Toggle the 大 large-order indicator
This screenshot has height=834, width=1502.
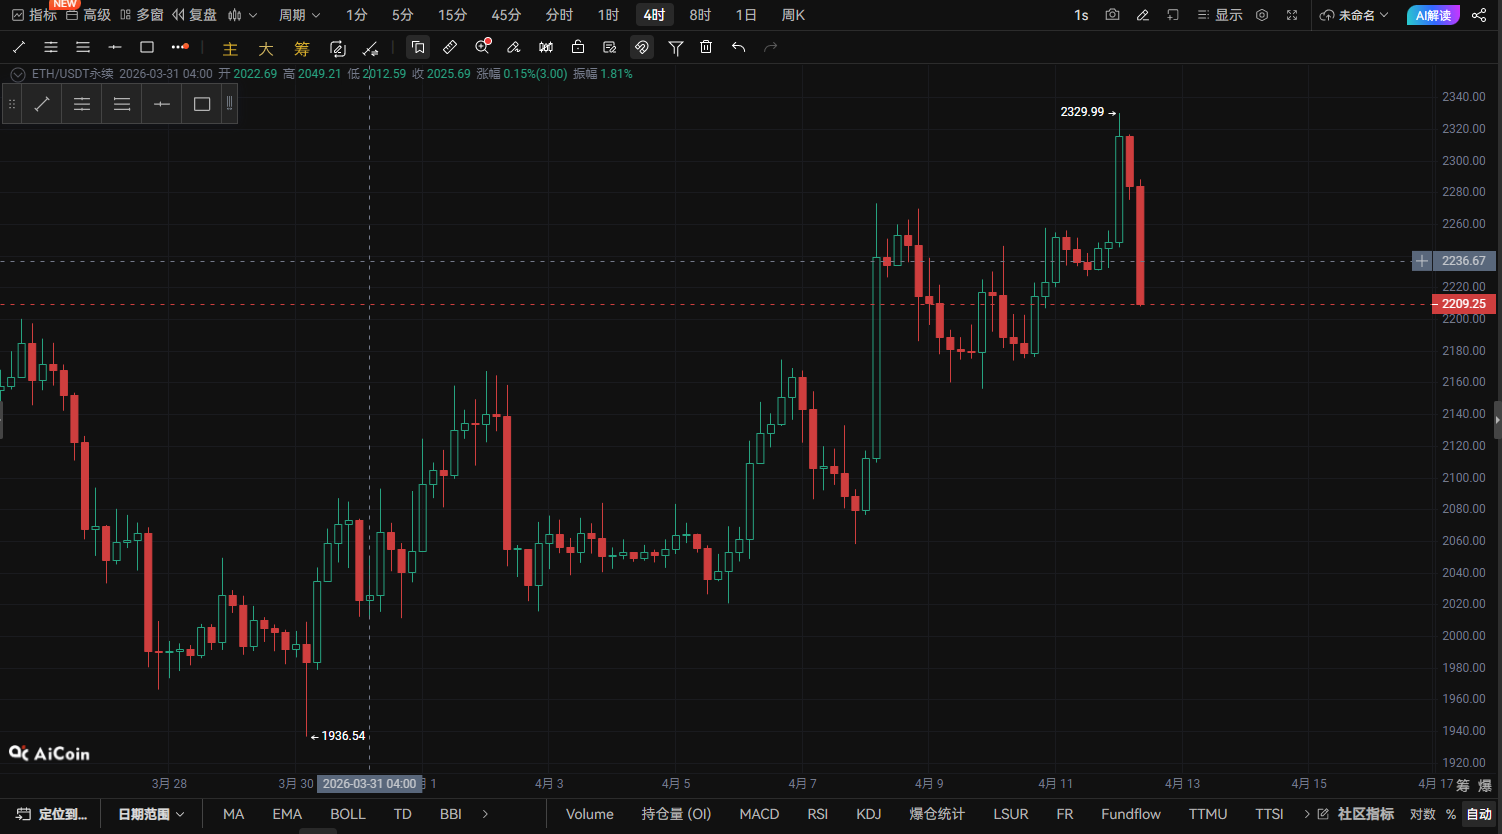point(266,48)
